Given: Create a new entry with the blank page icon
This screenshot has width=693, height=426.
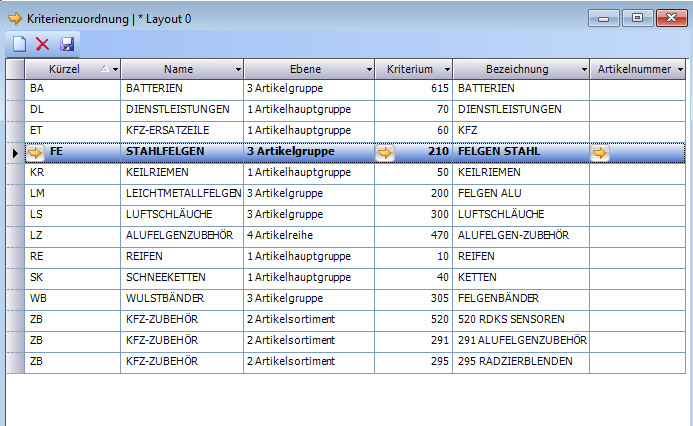Looking at the screenshot, I should coord(18,43).
